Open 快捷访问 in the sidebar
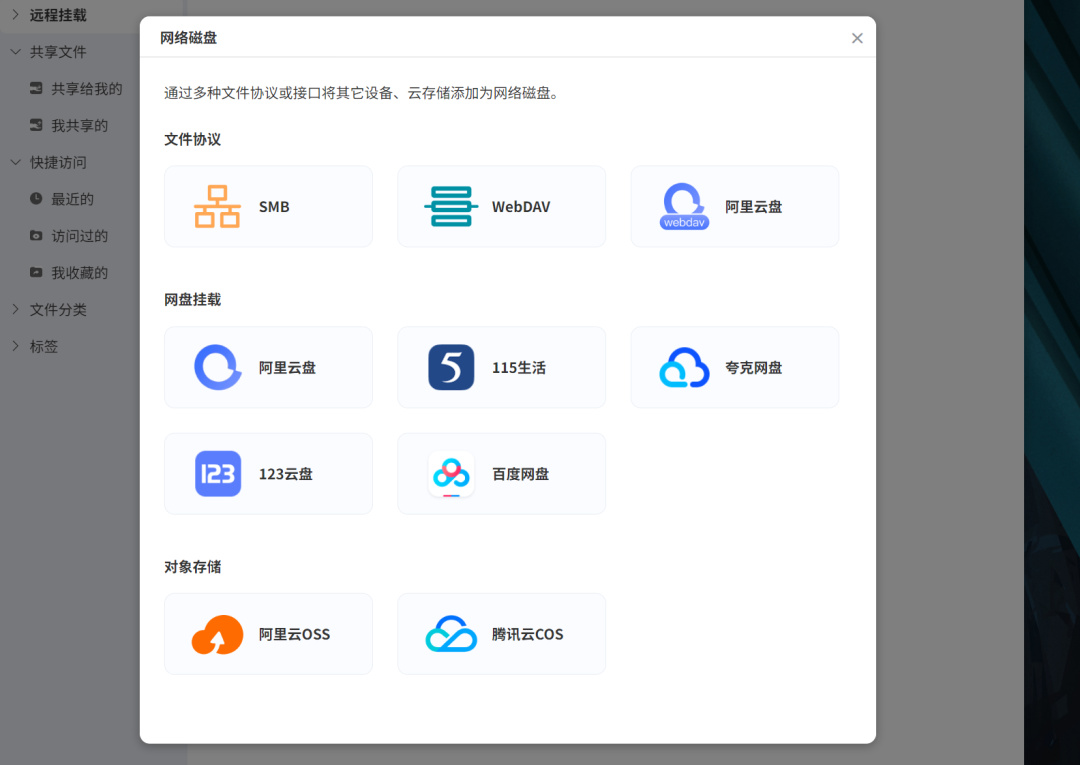1080x765 pixels. click(x=58, y=163)
